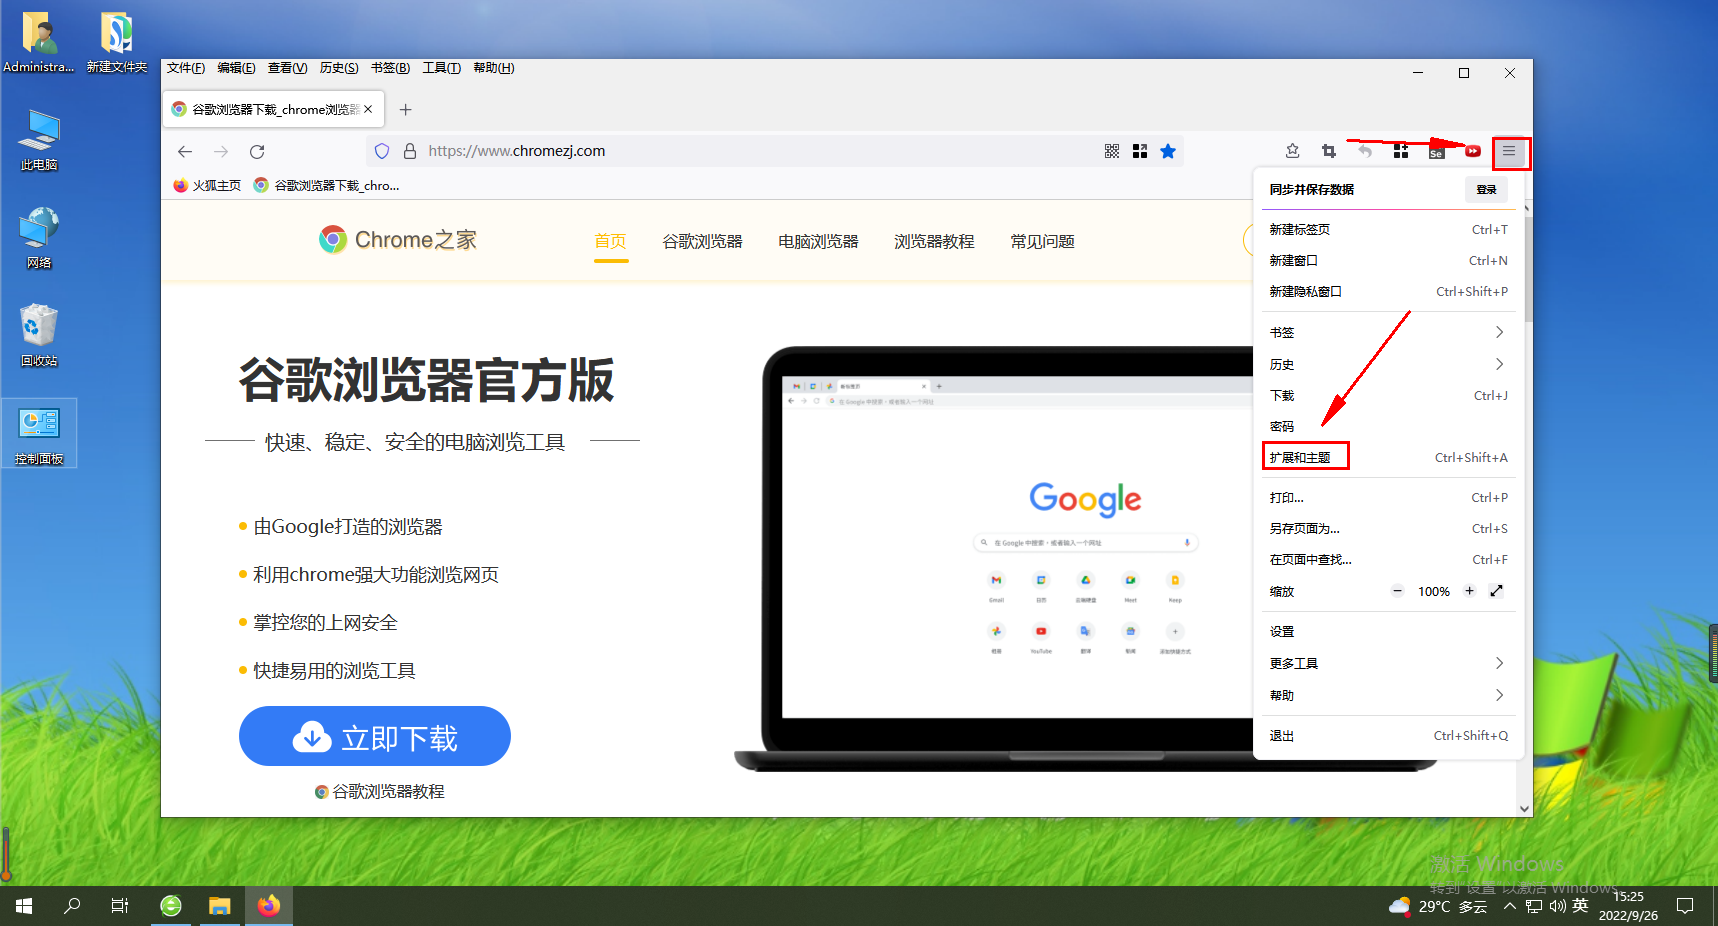Click the shield tracking protection icon
The height and width of the screenshot is (926, 1718).
[x=382, y=151]
